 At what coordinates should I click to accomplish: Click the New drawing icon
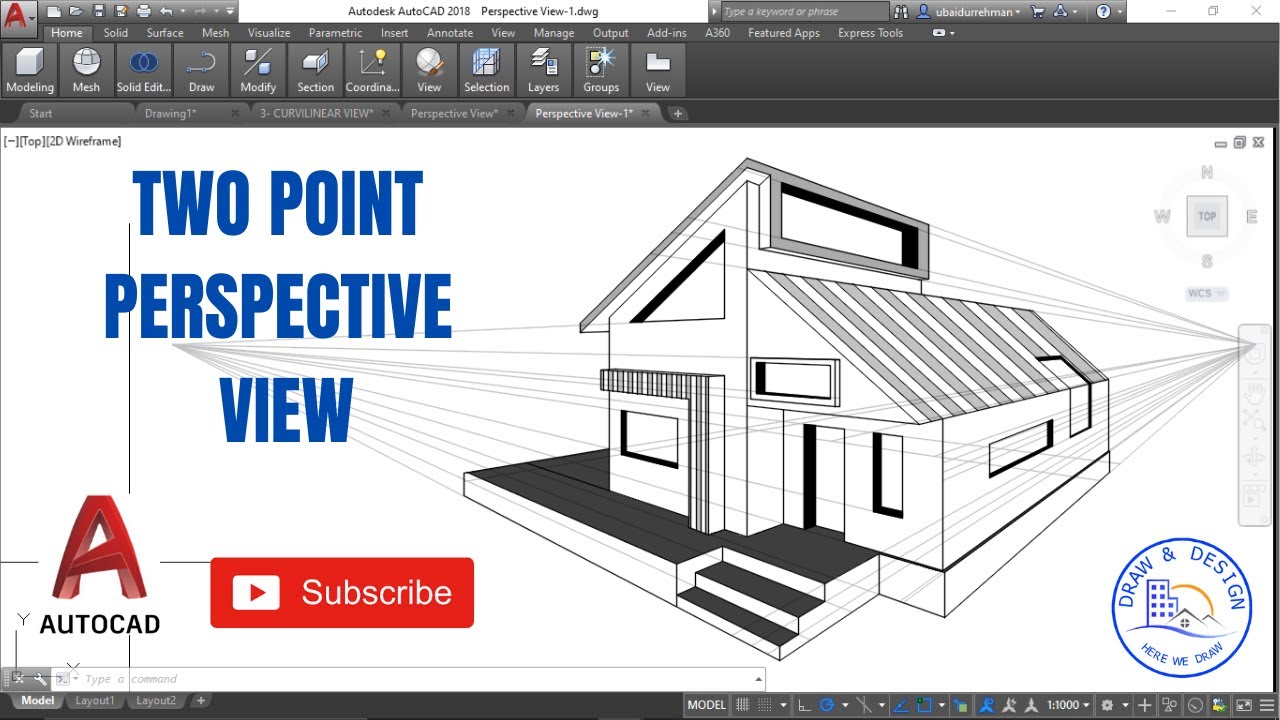tap(54, 12)
